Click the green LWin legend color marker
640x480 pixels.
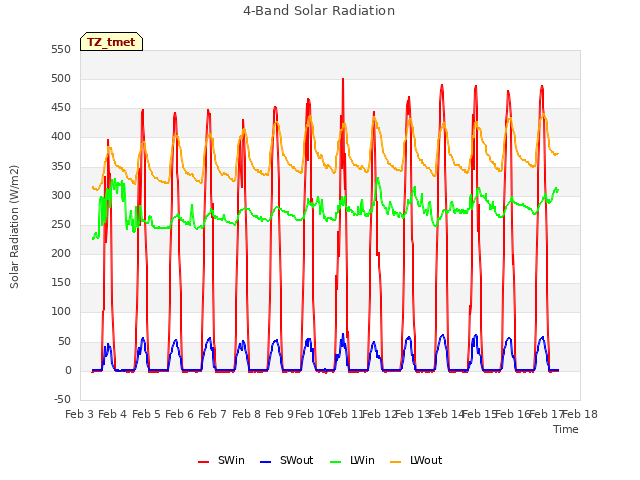[335, 462]
